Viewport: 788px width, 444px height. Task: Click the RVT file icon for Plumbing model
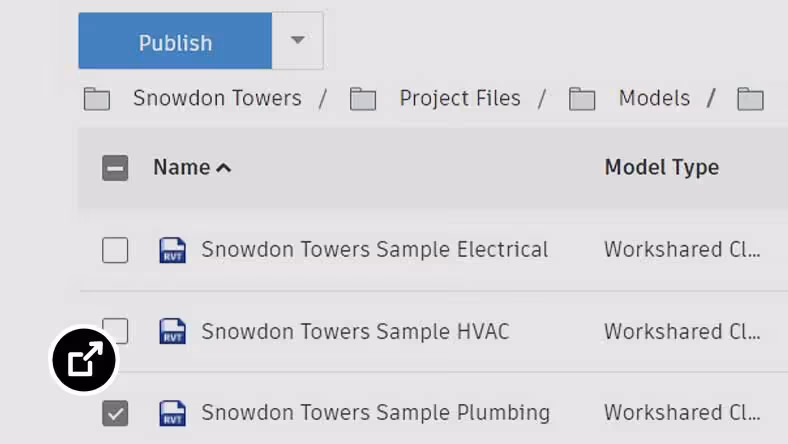point(172,413)
